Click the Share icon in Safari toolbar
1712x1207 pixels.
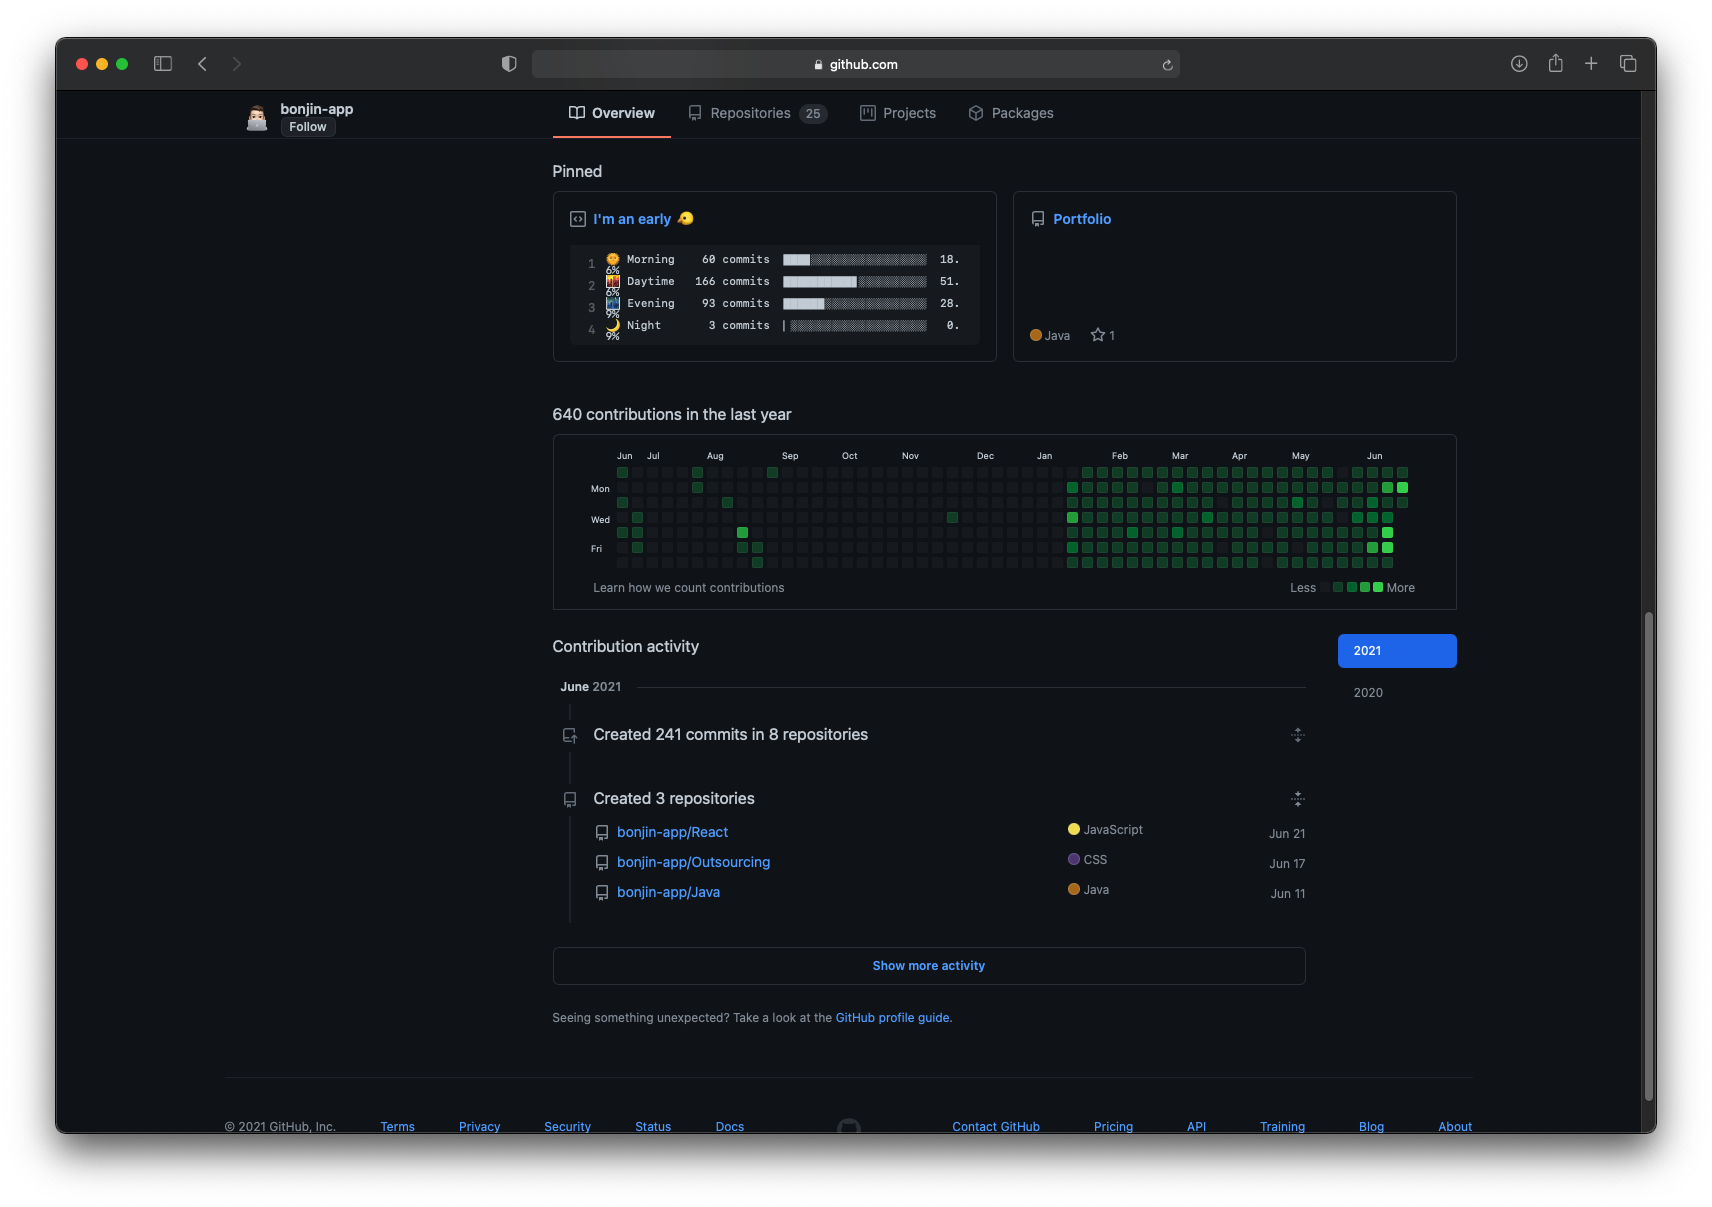(1555, 63)
